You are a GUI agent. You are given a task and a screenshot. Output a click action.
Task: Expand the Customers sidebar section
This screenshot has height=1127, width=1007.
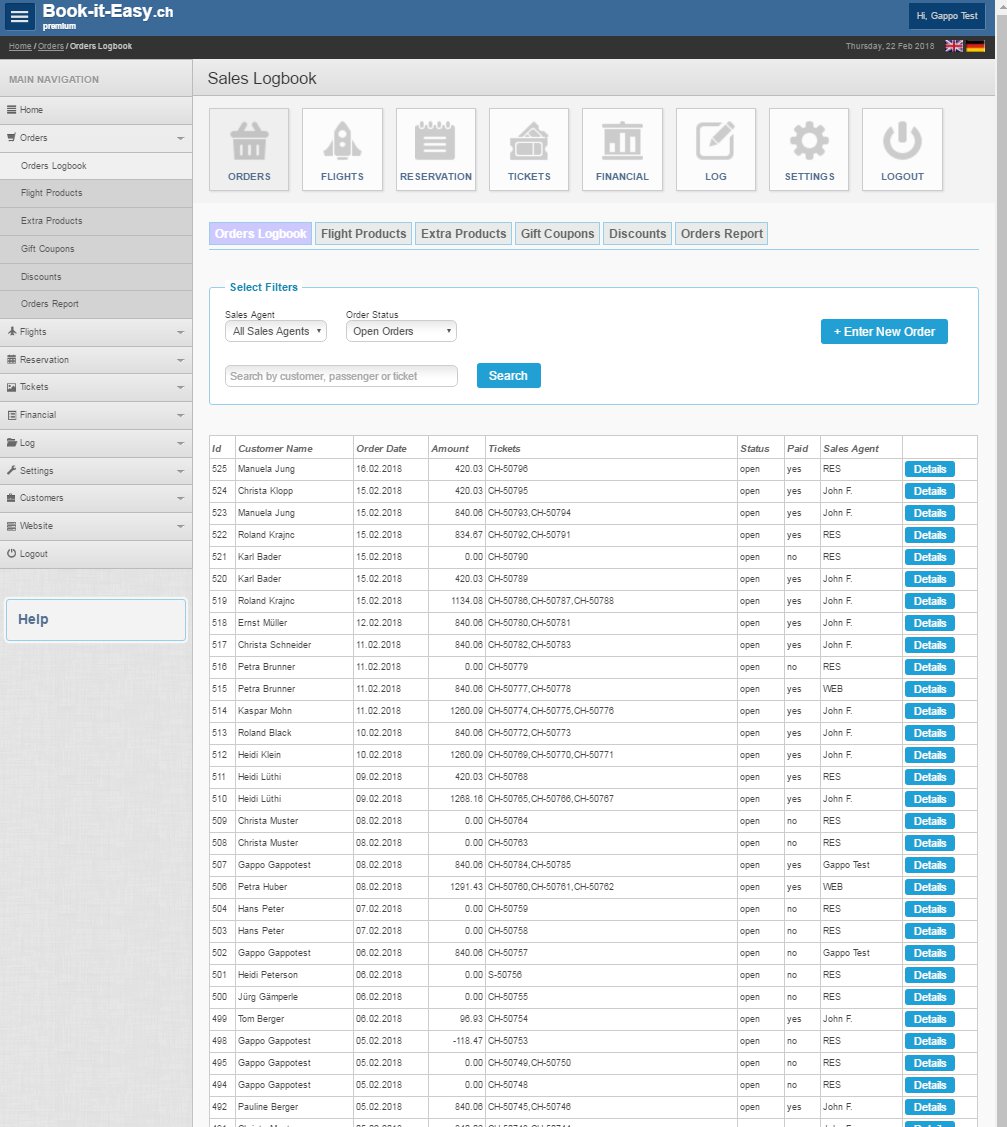pos(96,498)
